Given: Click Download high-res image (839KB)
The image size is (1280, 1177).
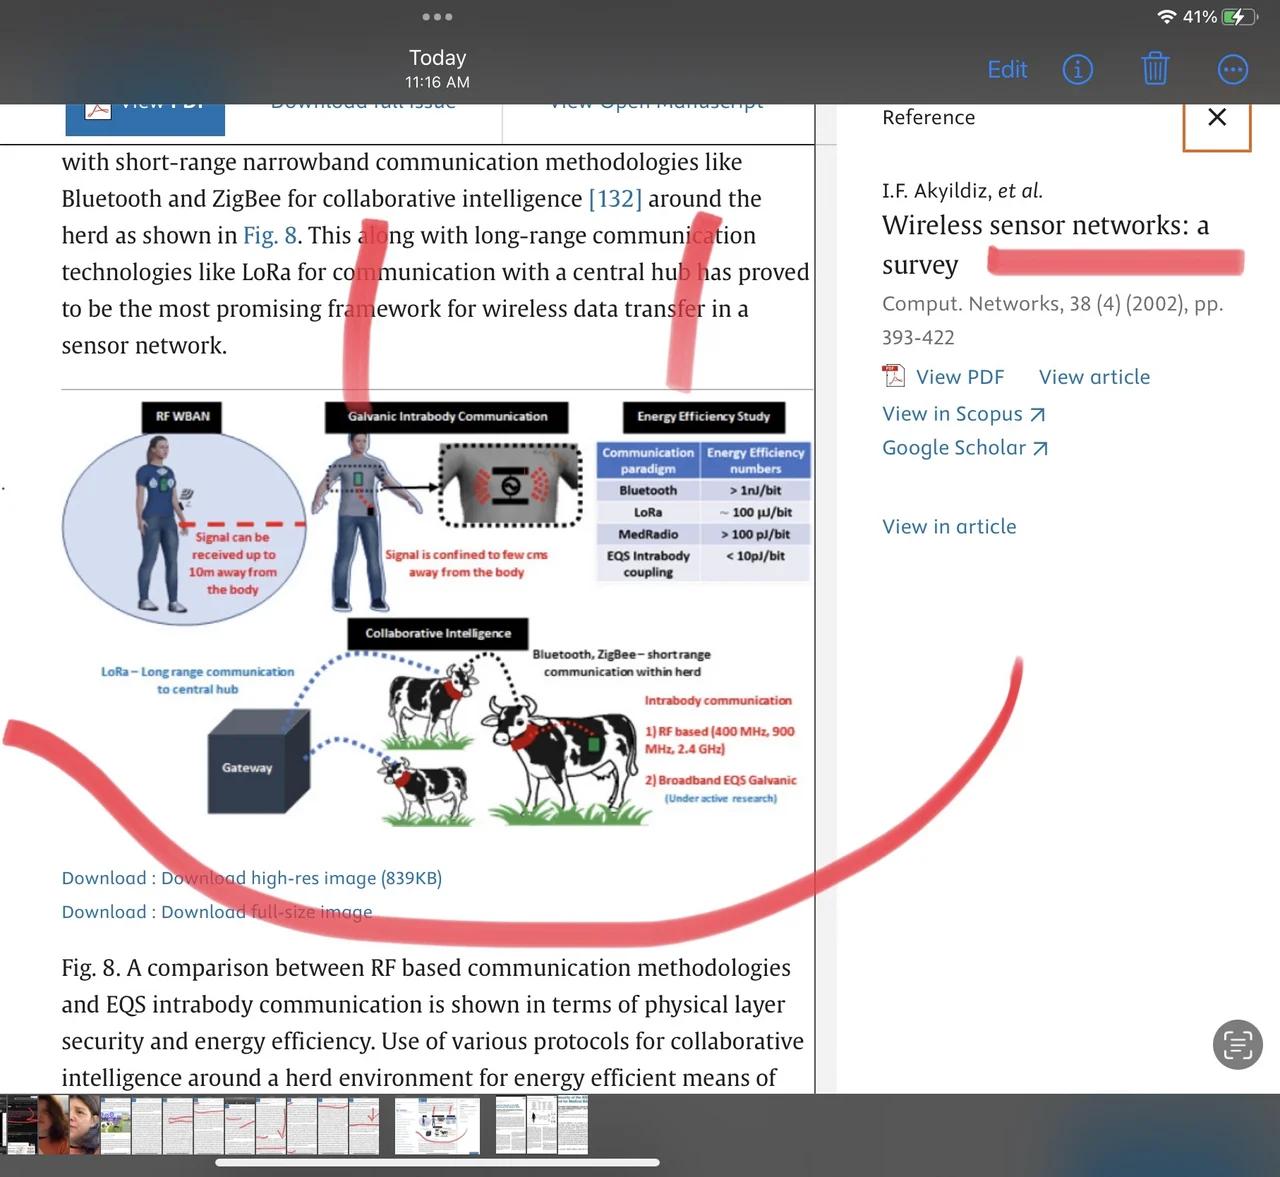Looking at the screenshot, I should 300,878.
